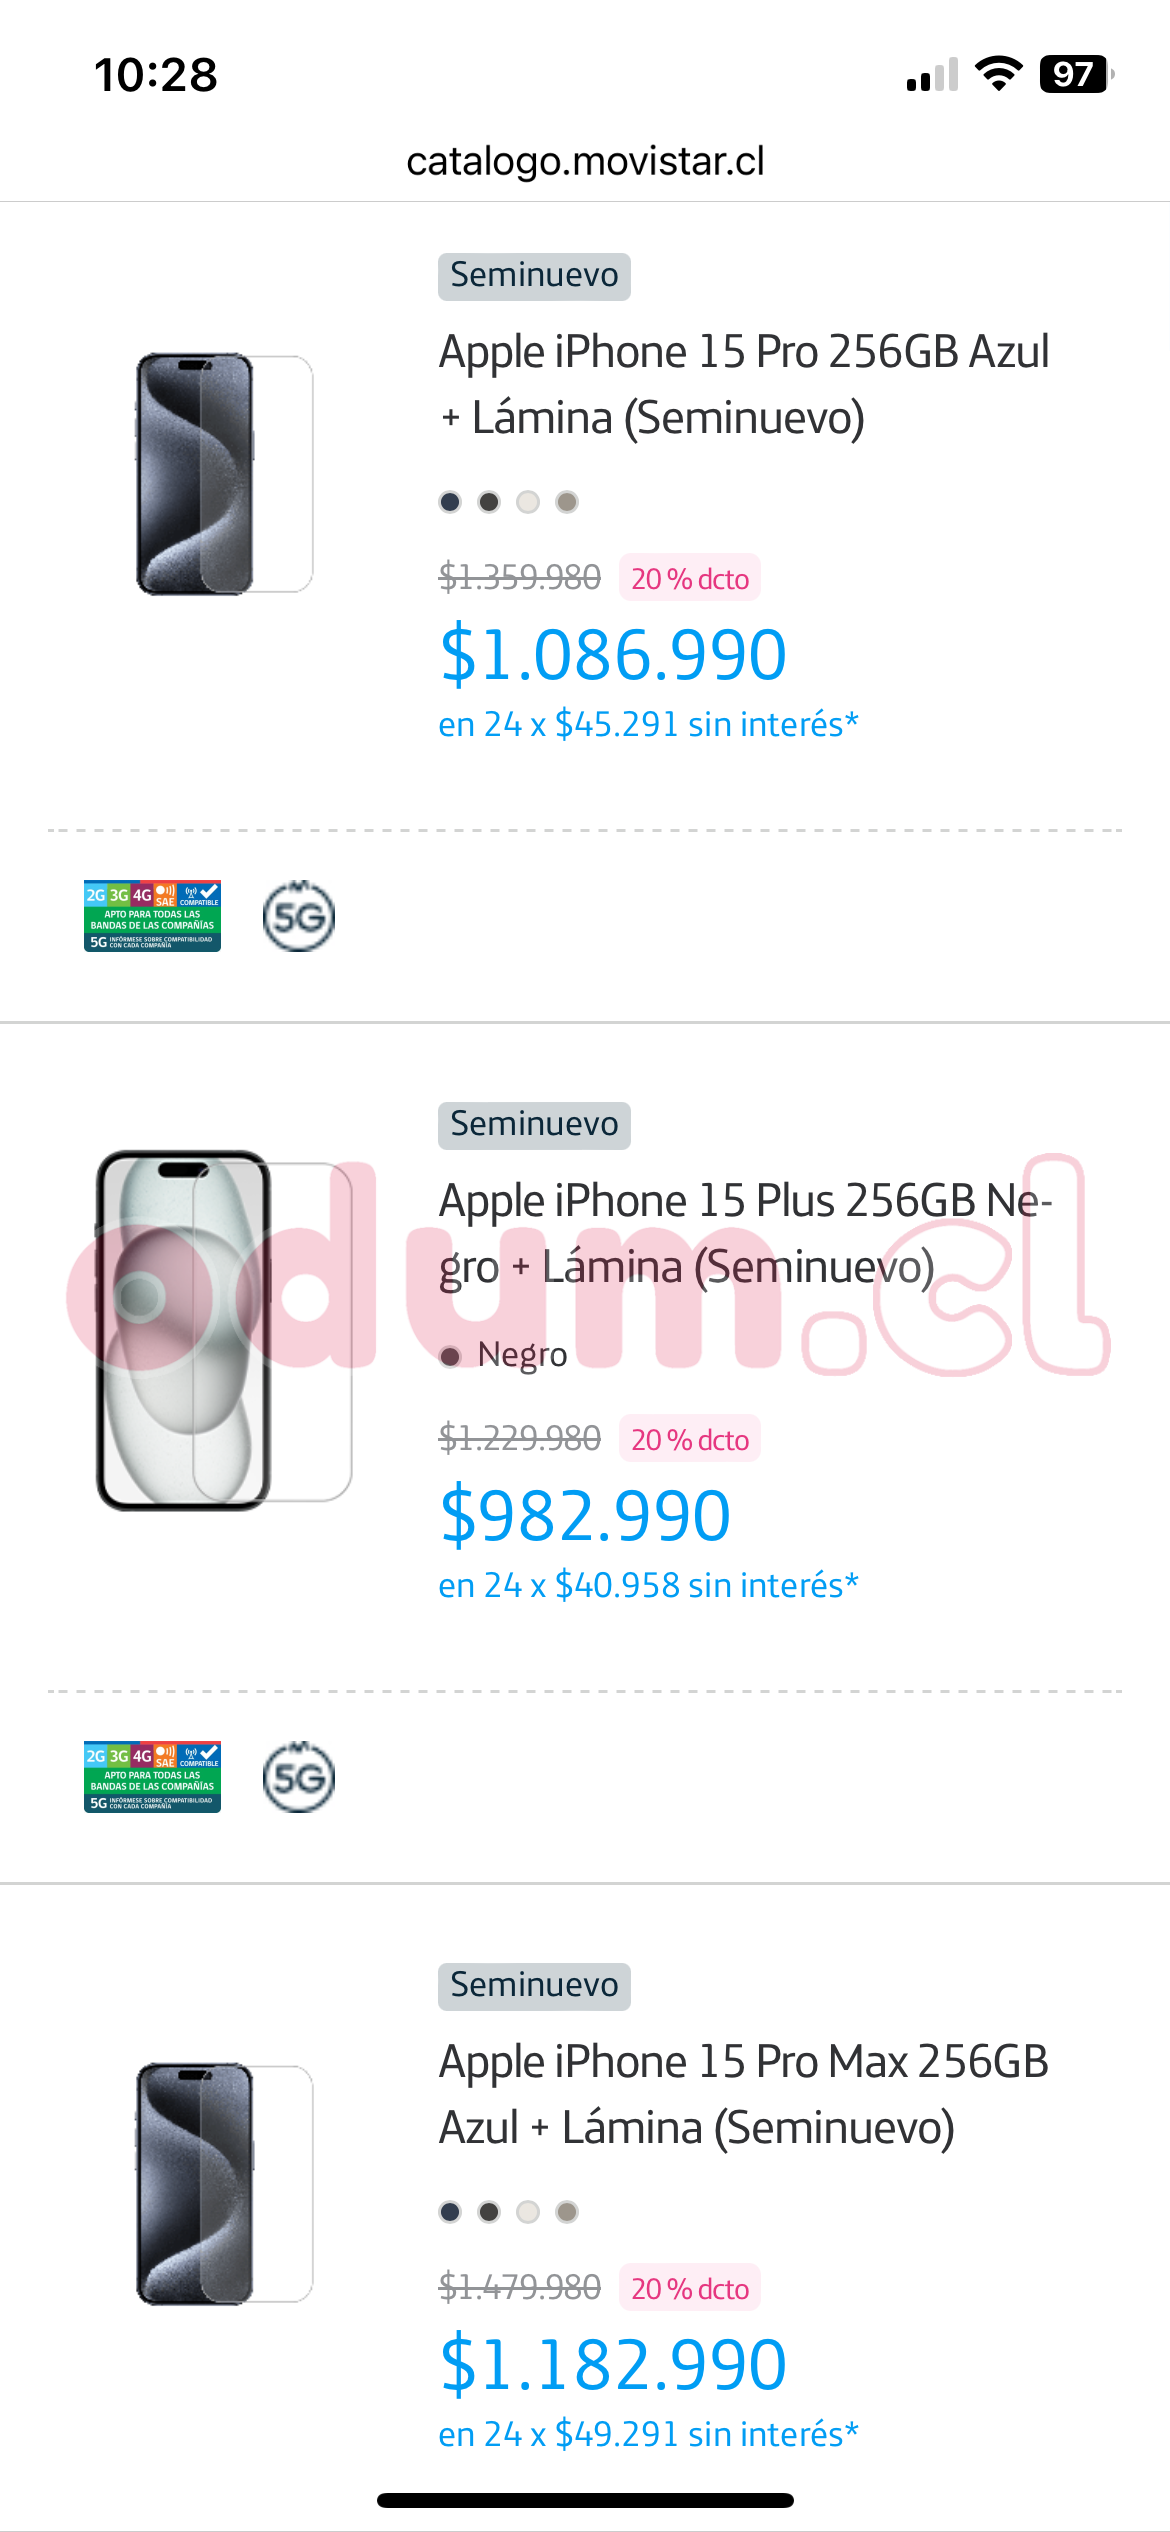
Task: Tap the 5G icon under iPhone 15 Plus
Action: click(x=298, y=1777)
